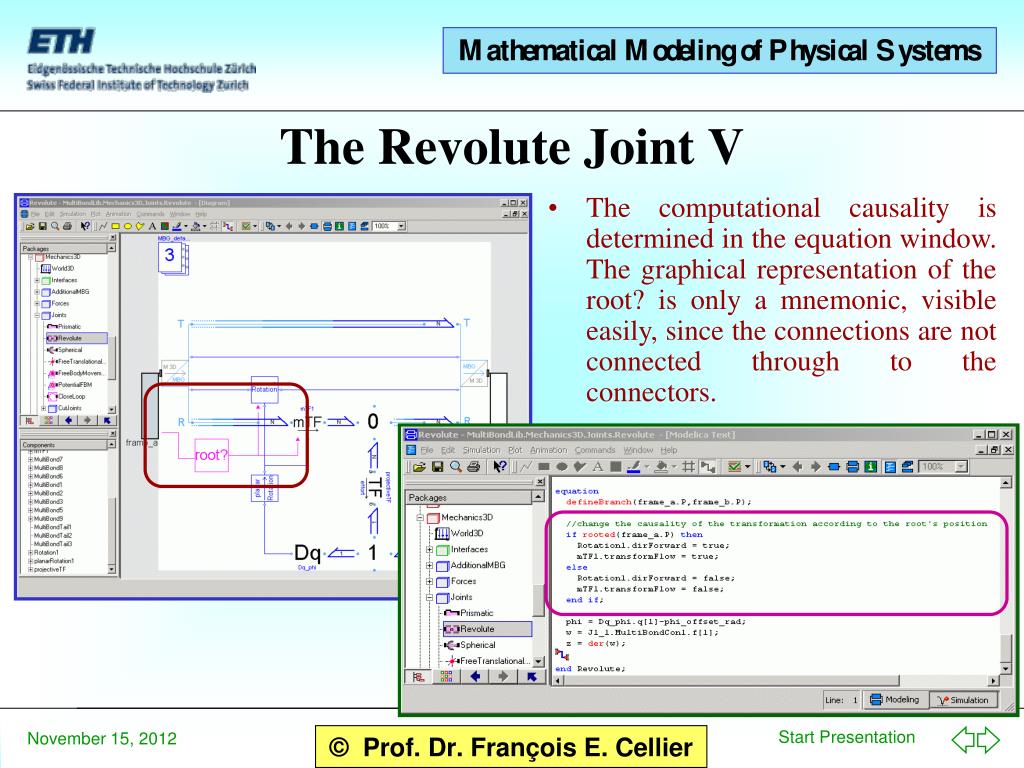Close package browser pane in Modelica Text window
1024x768 pixels.
click(x=539, y=482)
